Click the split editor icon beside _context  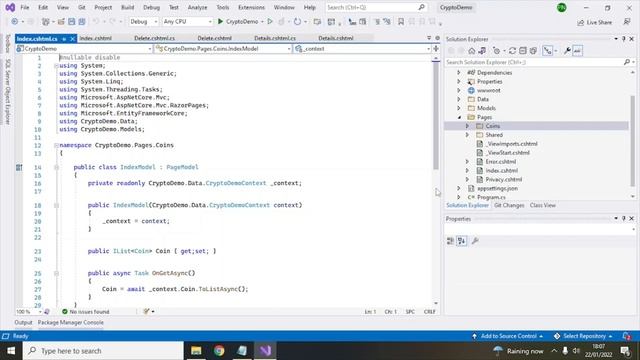[436, 49]
